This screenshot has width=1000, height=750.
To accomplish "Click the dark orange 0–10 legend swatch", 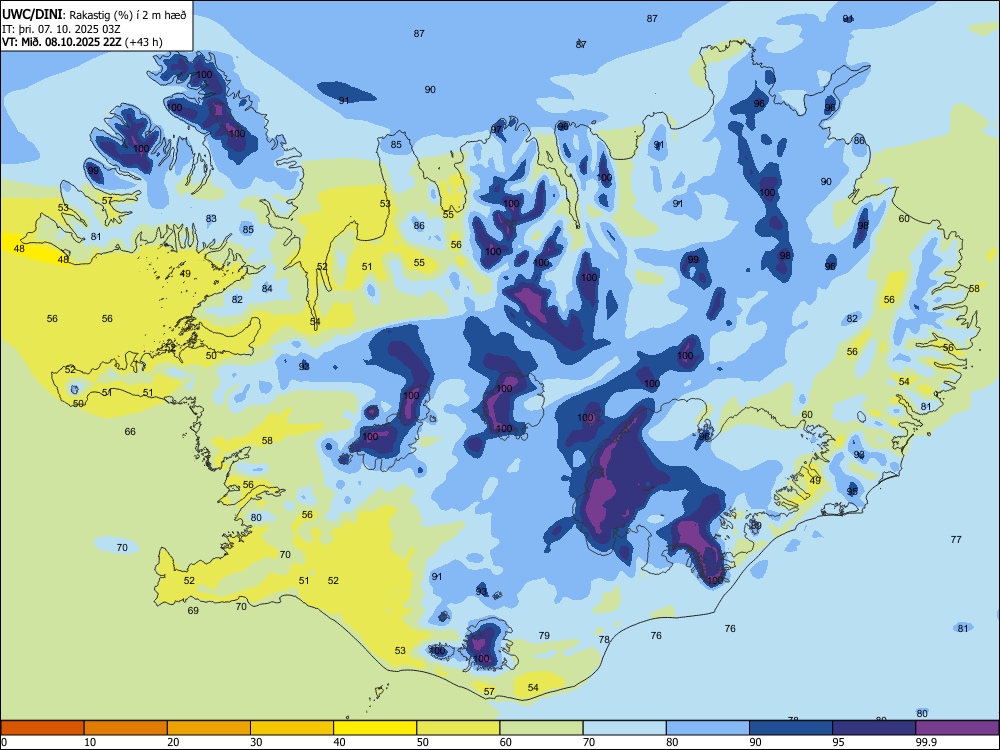I will (x=42, y=728).
